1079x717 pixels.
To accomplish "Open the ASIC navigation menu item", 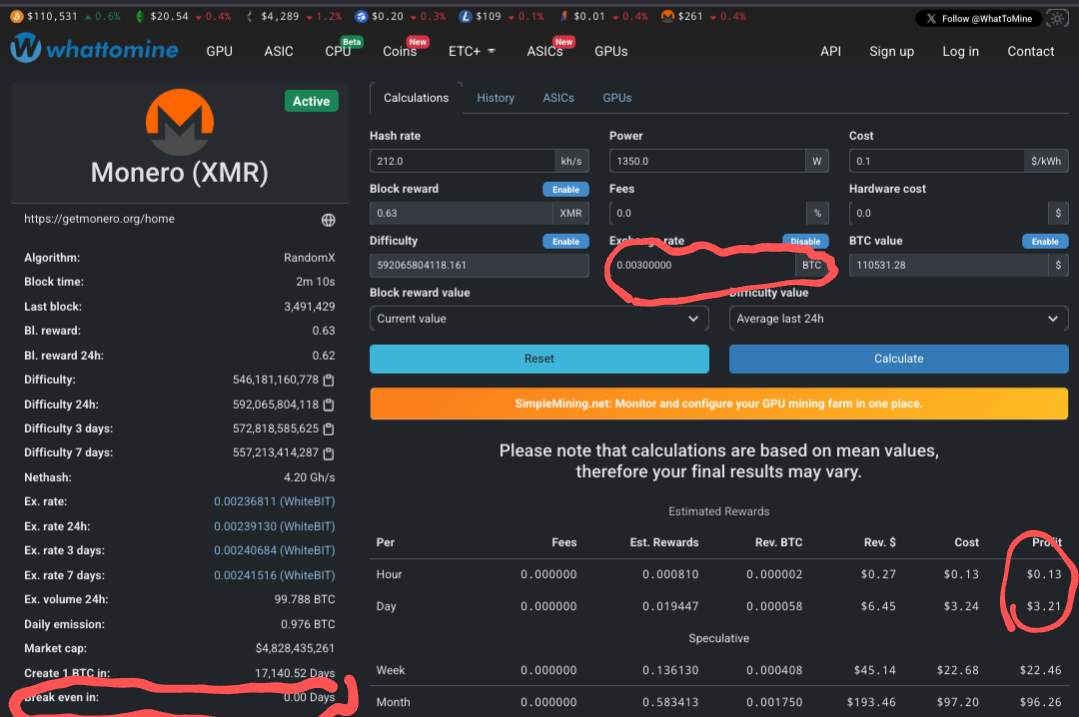I will point(279,52).
